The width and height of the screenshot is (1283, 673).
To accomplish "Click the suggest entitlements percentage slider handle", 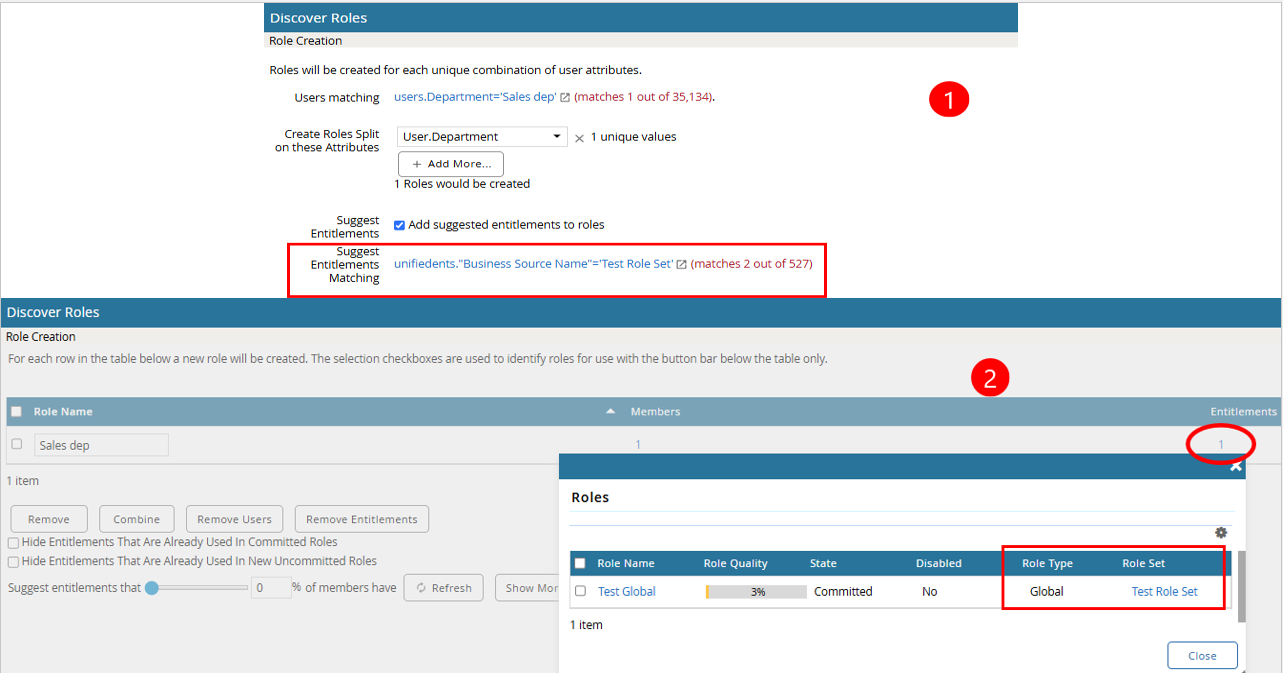I will point(152,588).
